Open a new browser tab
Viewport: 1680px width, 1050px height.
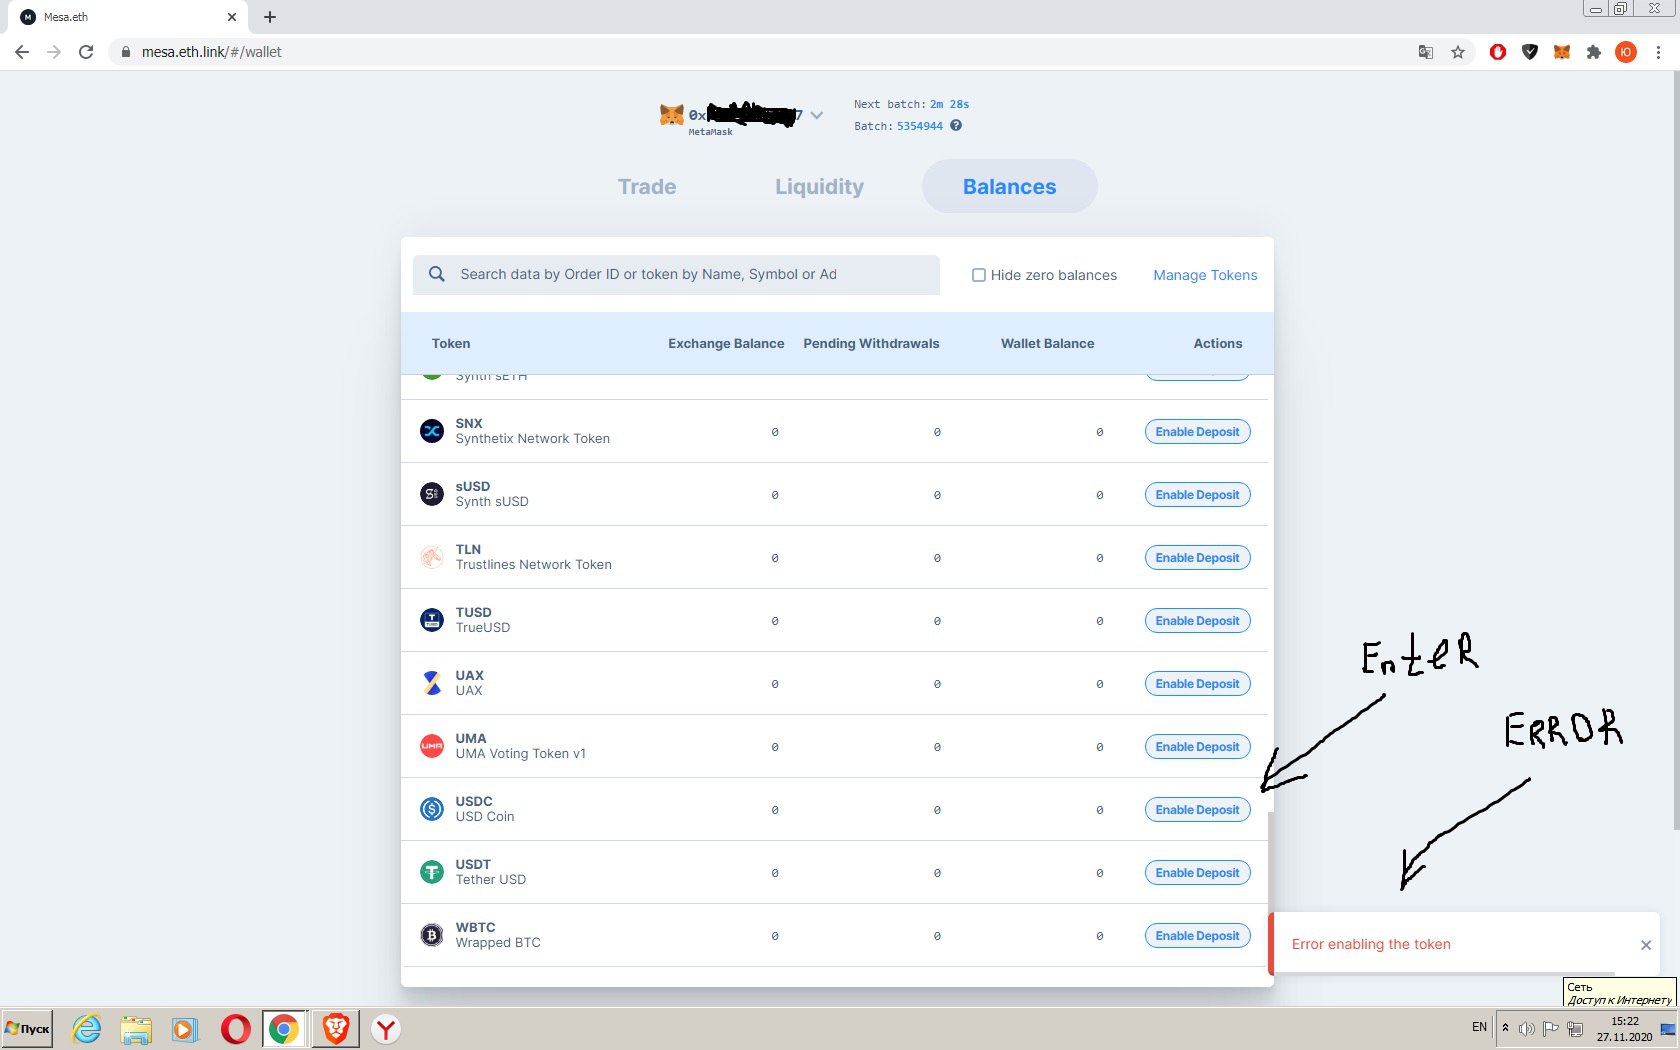[270, 17]
